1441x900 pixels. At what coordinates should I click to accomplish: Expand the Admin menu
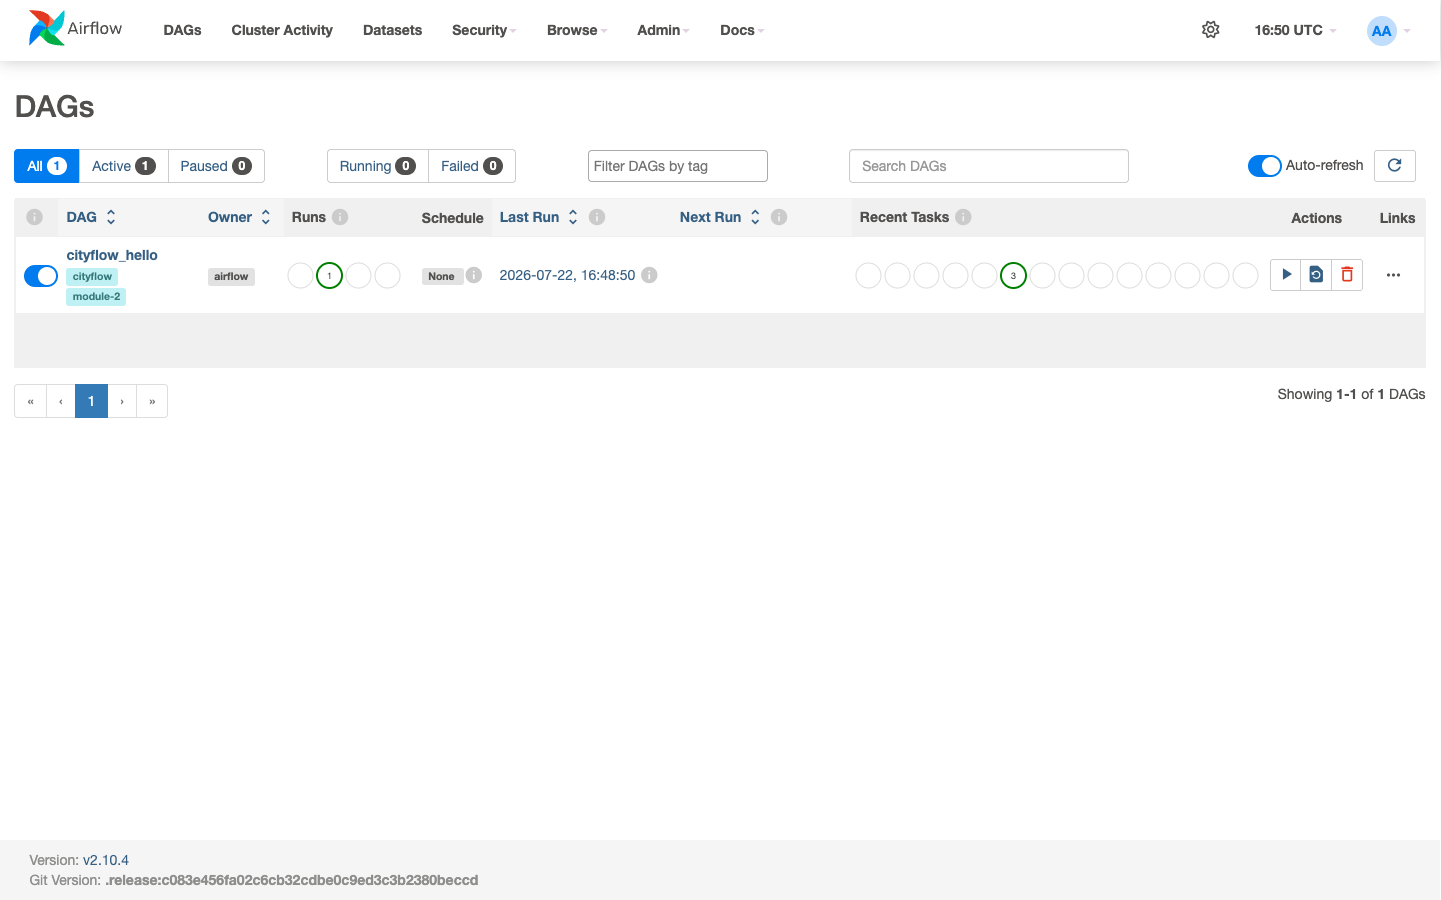point(663,30)
